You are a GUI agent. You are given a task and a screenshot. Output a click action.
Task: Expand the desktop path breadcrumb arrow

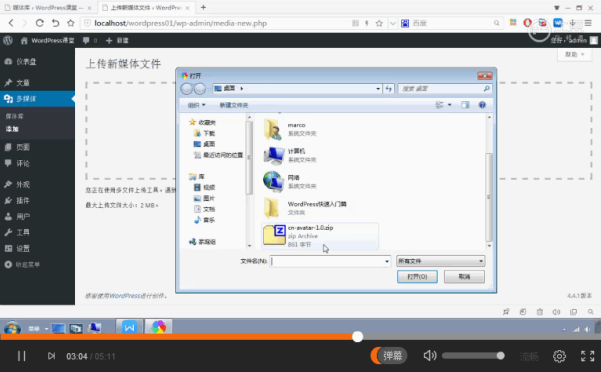pyautogui.click(x=241, y=88)
